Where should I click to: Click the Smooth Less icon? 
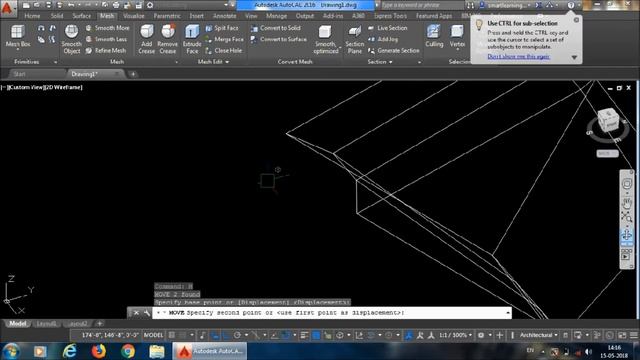coord(89,39)
